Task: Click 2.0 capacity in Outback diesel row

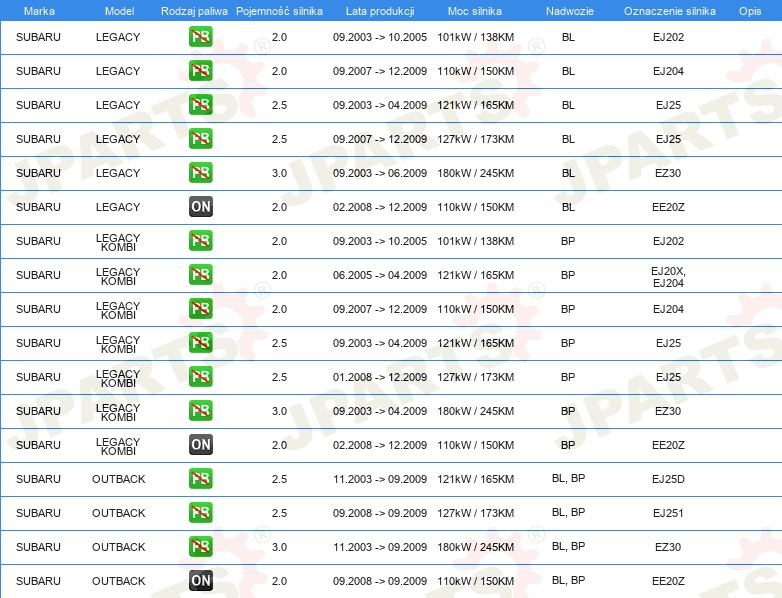Action: point(279,581)
